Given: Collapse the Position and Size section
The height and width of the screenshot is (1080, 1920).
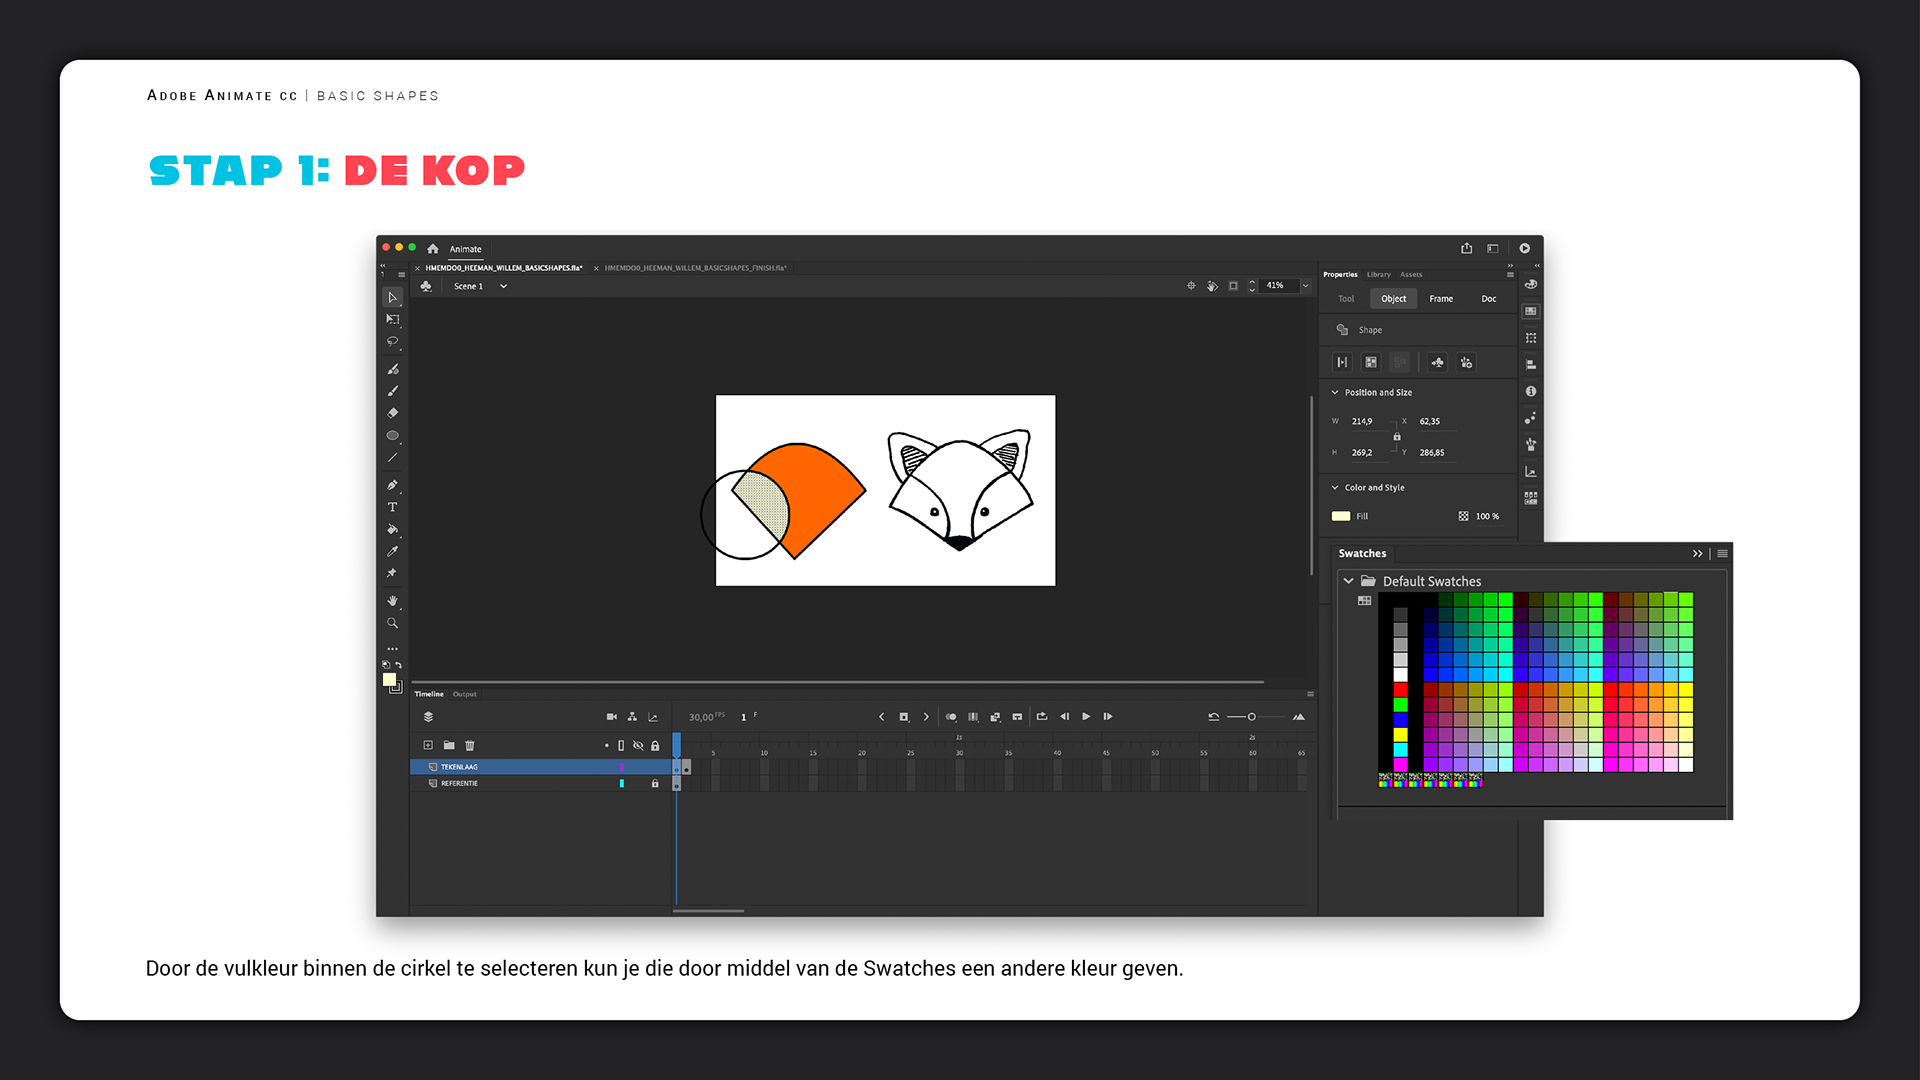Looking at the screenshot, I should point(1335,392).
